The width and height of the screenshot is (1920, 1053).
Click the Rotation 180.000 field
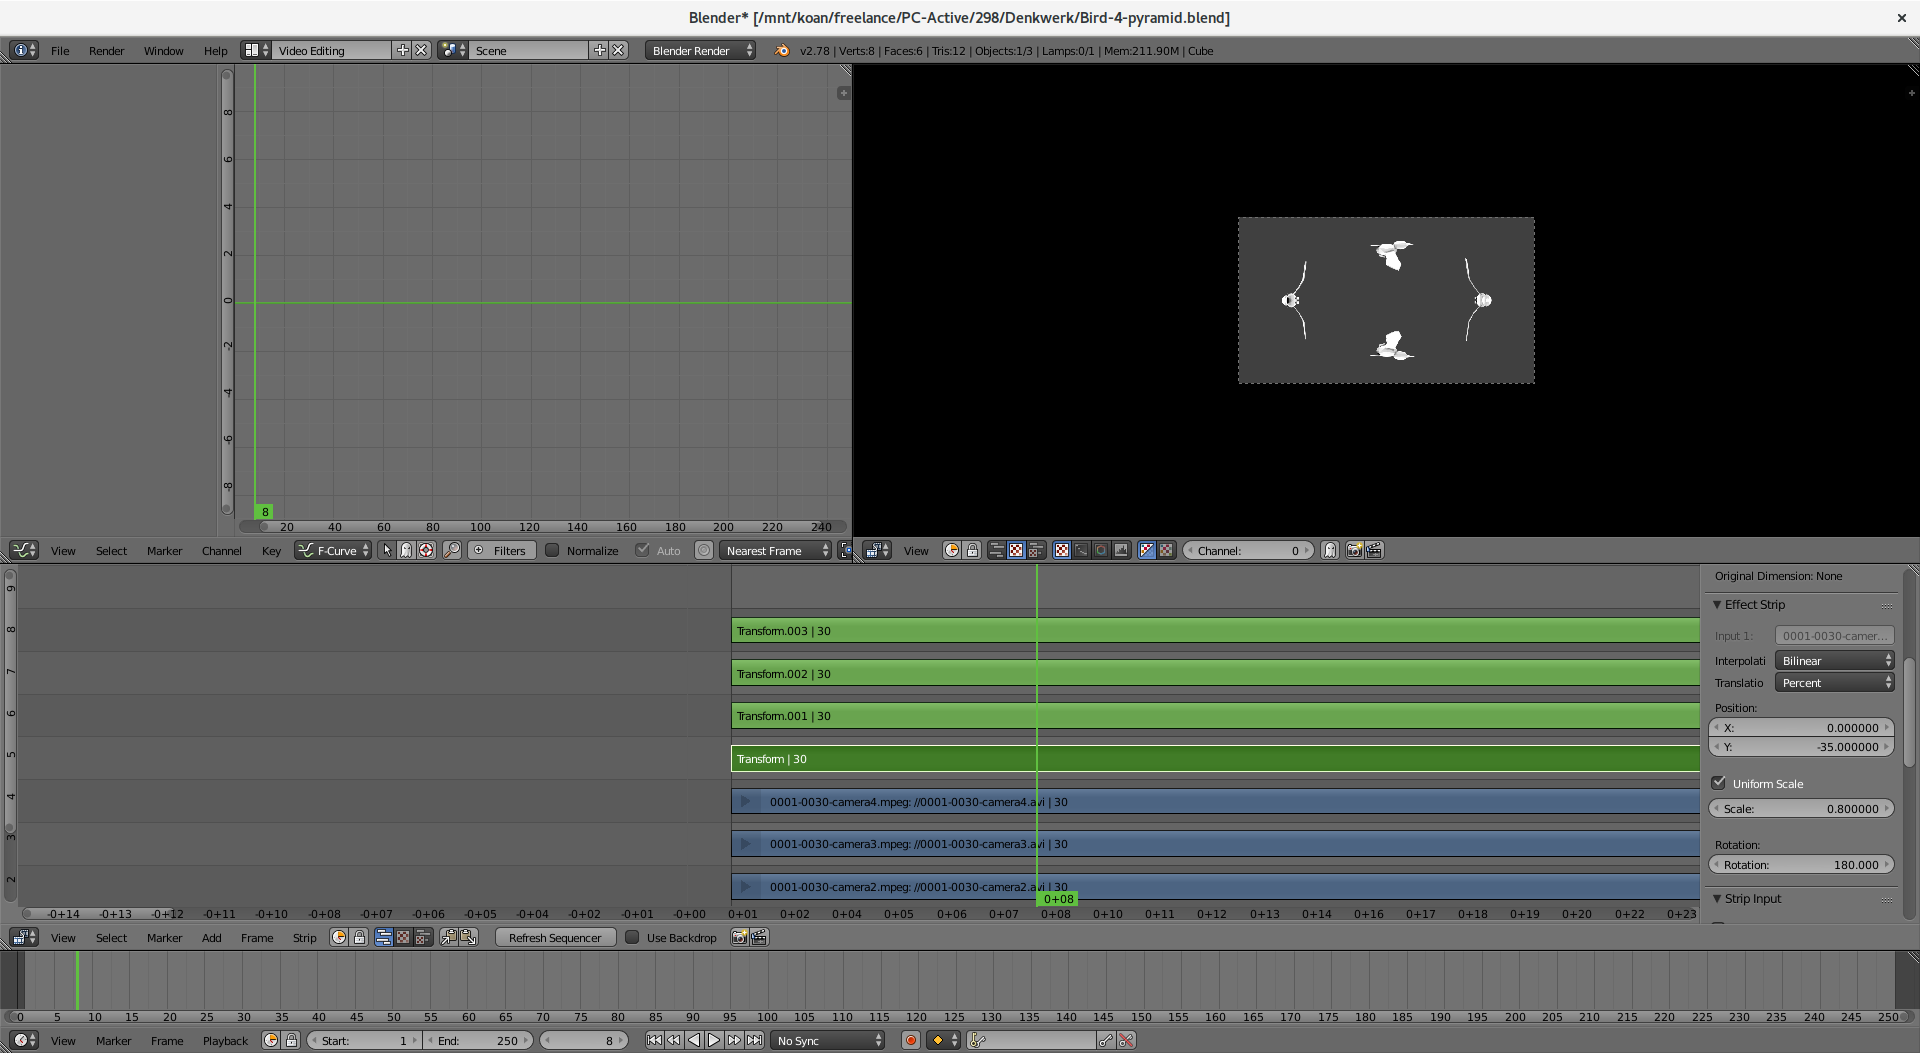(x=1801, y=864)
